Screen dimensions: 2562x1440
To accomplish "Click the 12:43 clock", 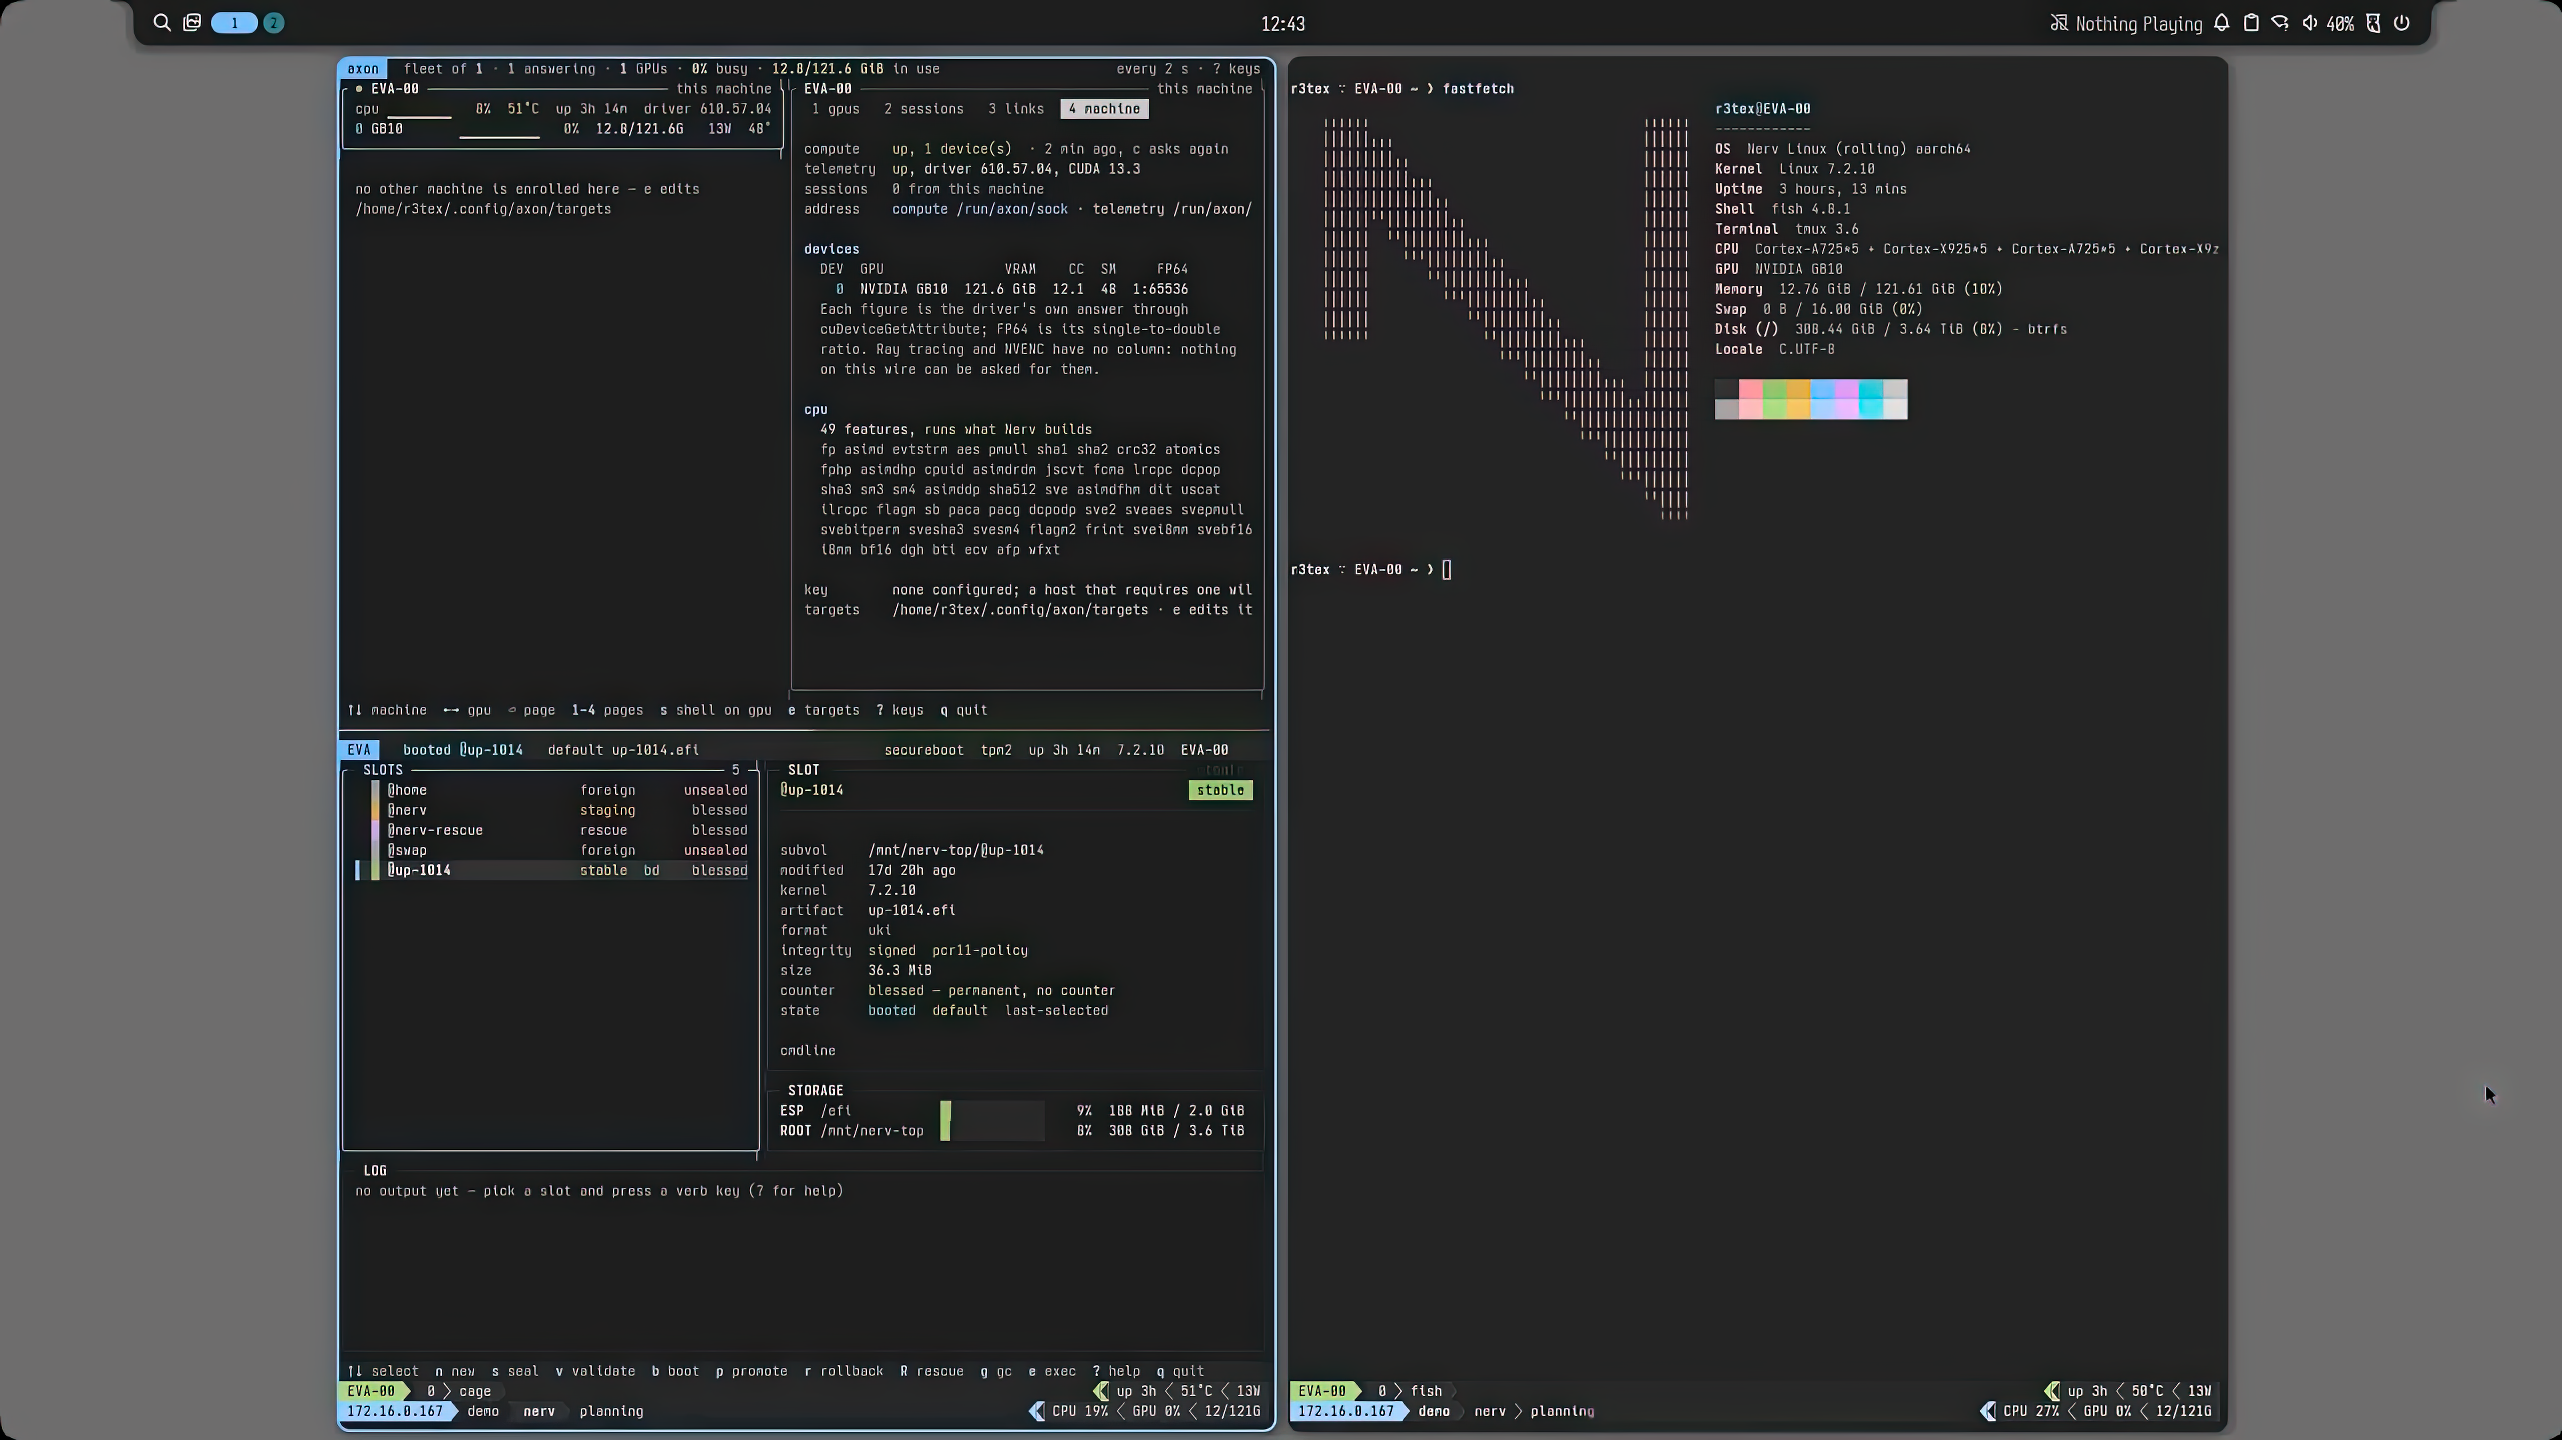I will [1282, 24].
